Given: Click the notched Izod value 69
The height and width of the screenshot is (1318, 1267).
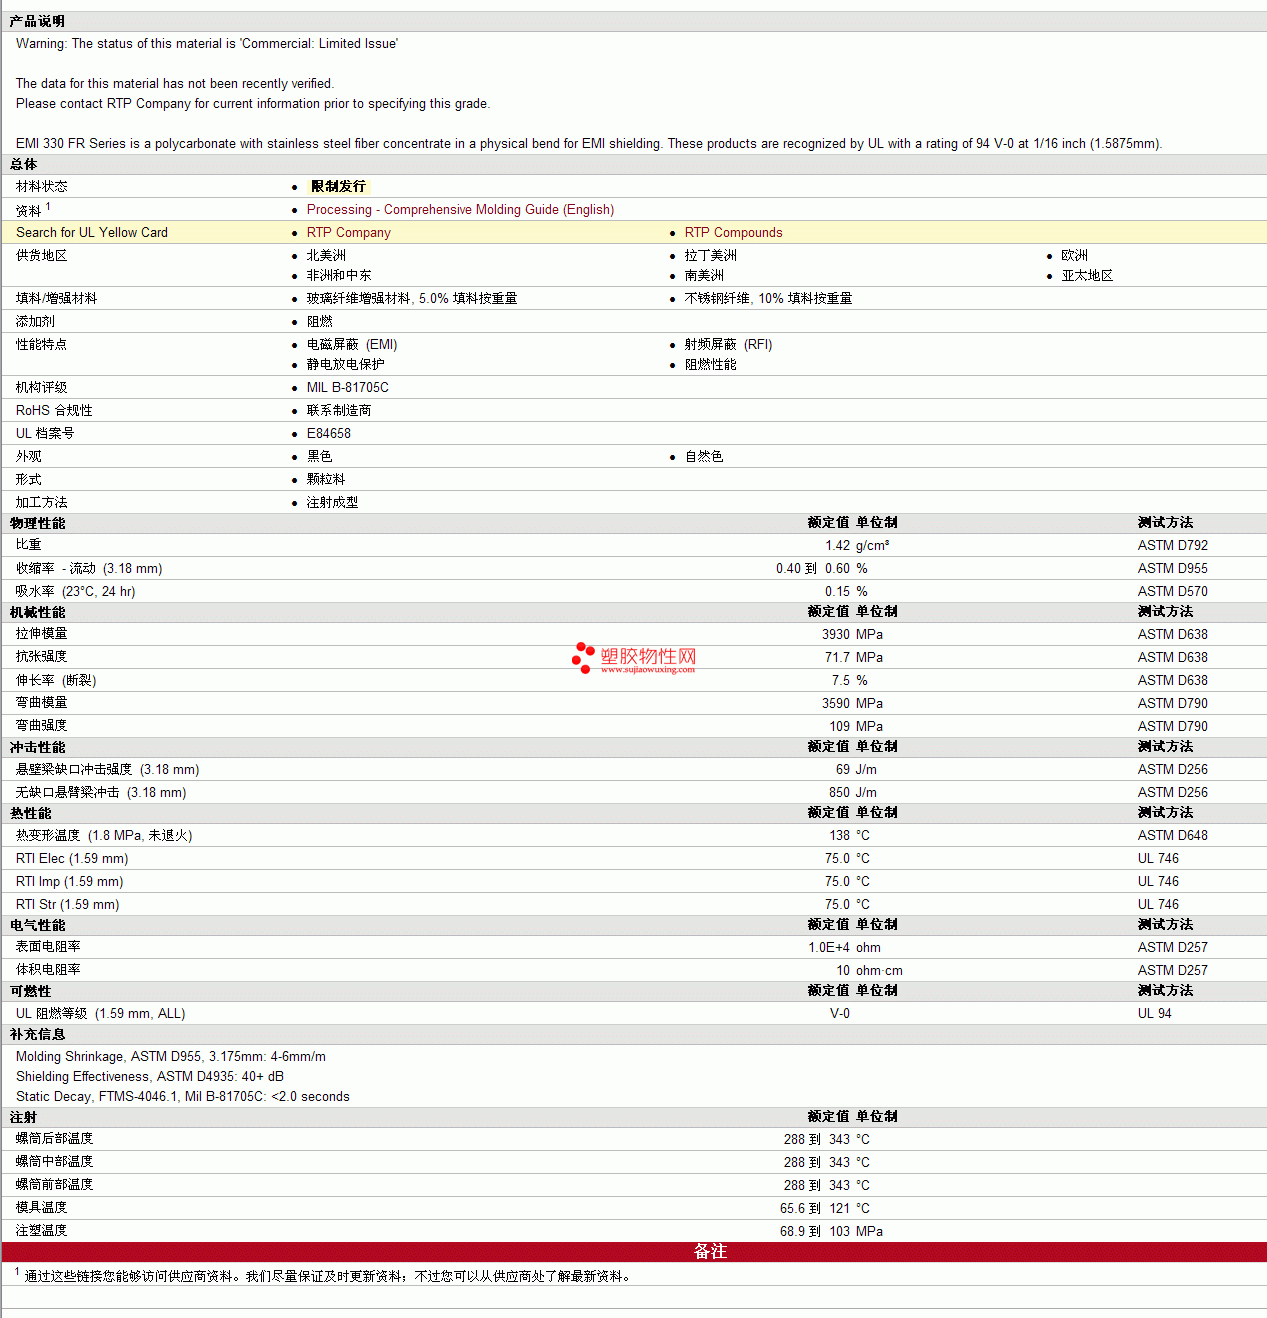Looking at the screenshot, I should [x=843, y=769].
